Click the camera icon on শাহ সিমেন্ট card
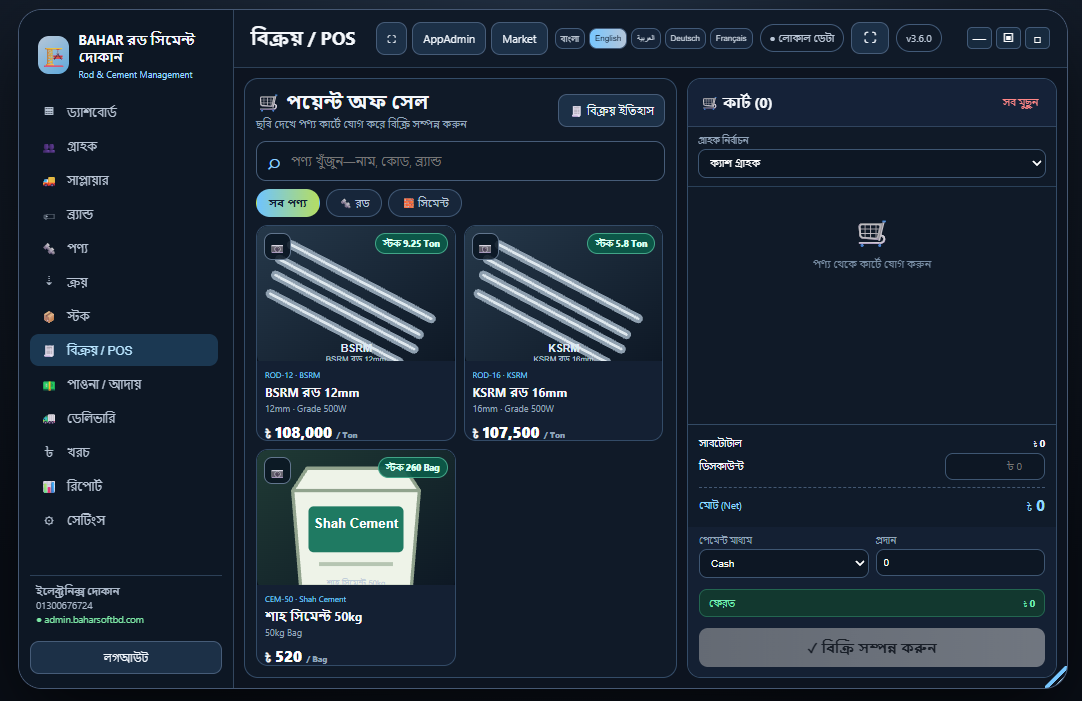This screenshot has width=1082, height=701. (277, 472)
